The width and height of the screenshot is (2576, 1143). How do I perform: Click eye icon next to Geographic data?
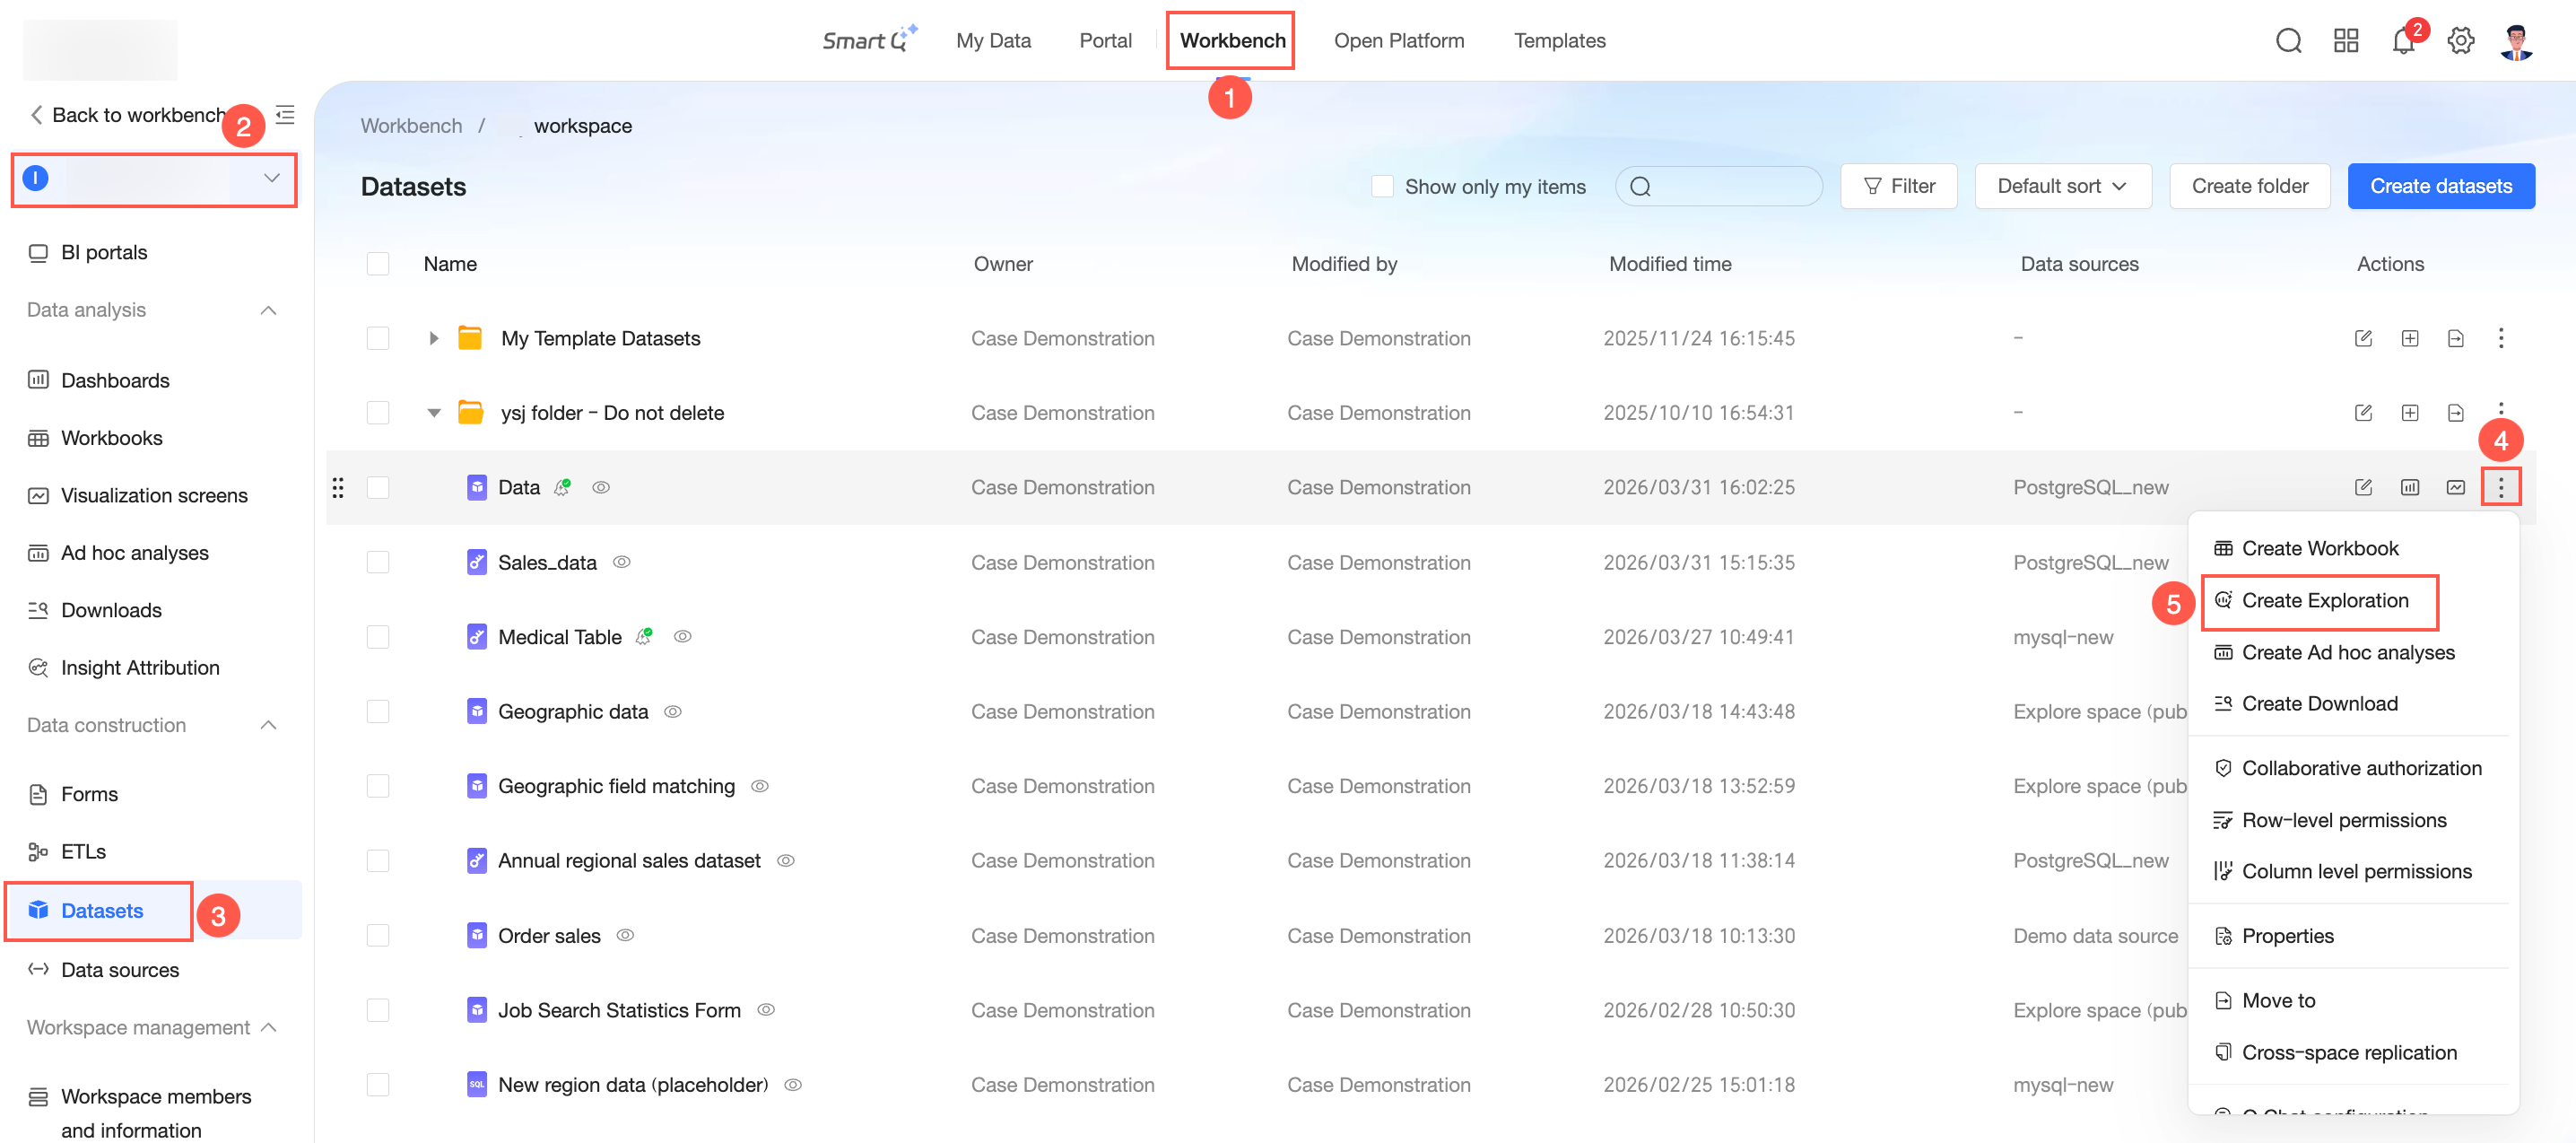pos(673,711)
